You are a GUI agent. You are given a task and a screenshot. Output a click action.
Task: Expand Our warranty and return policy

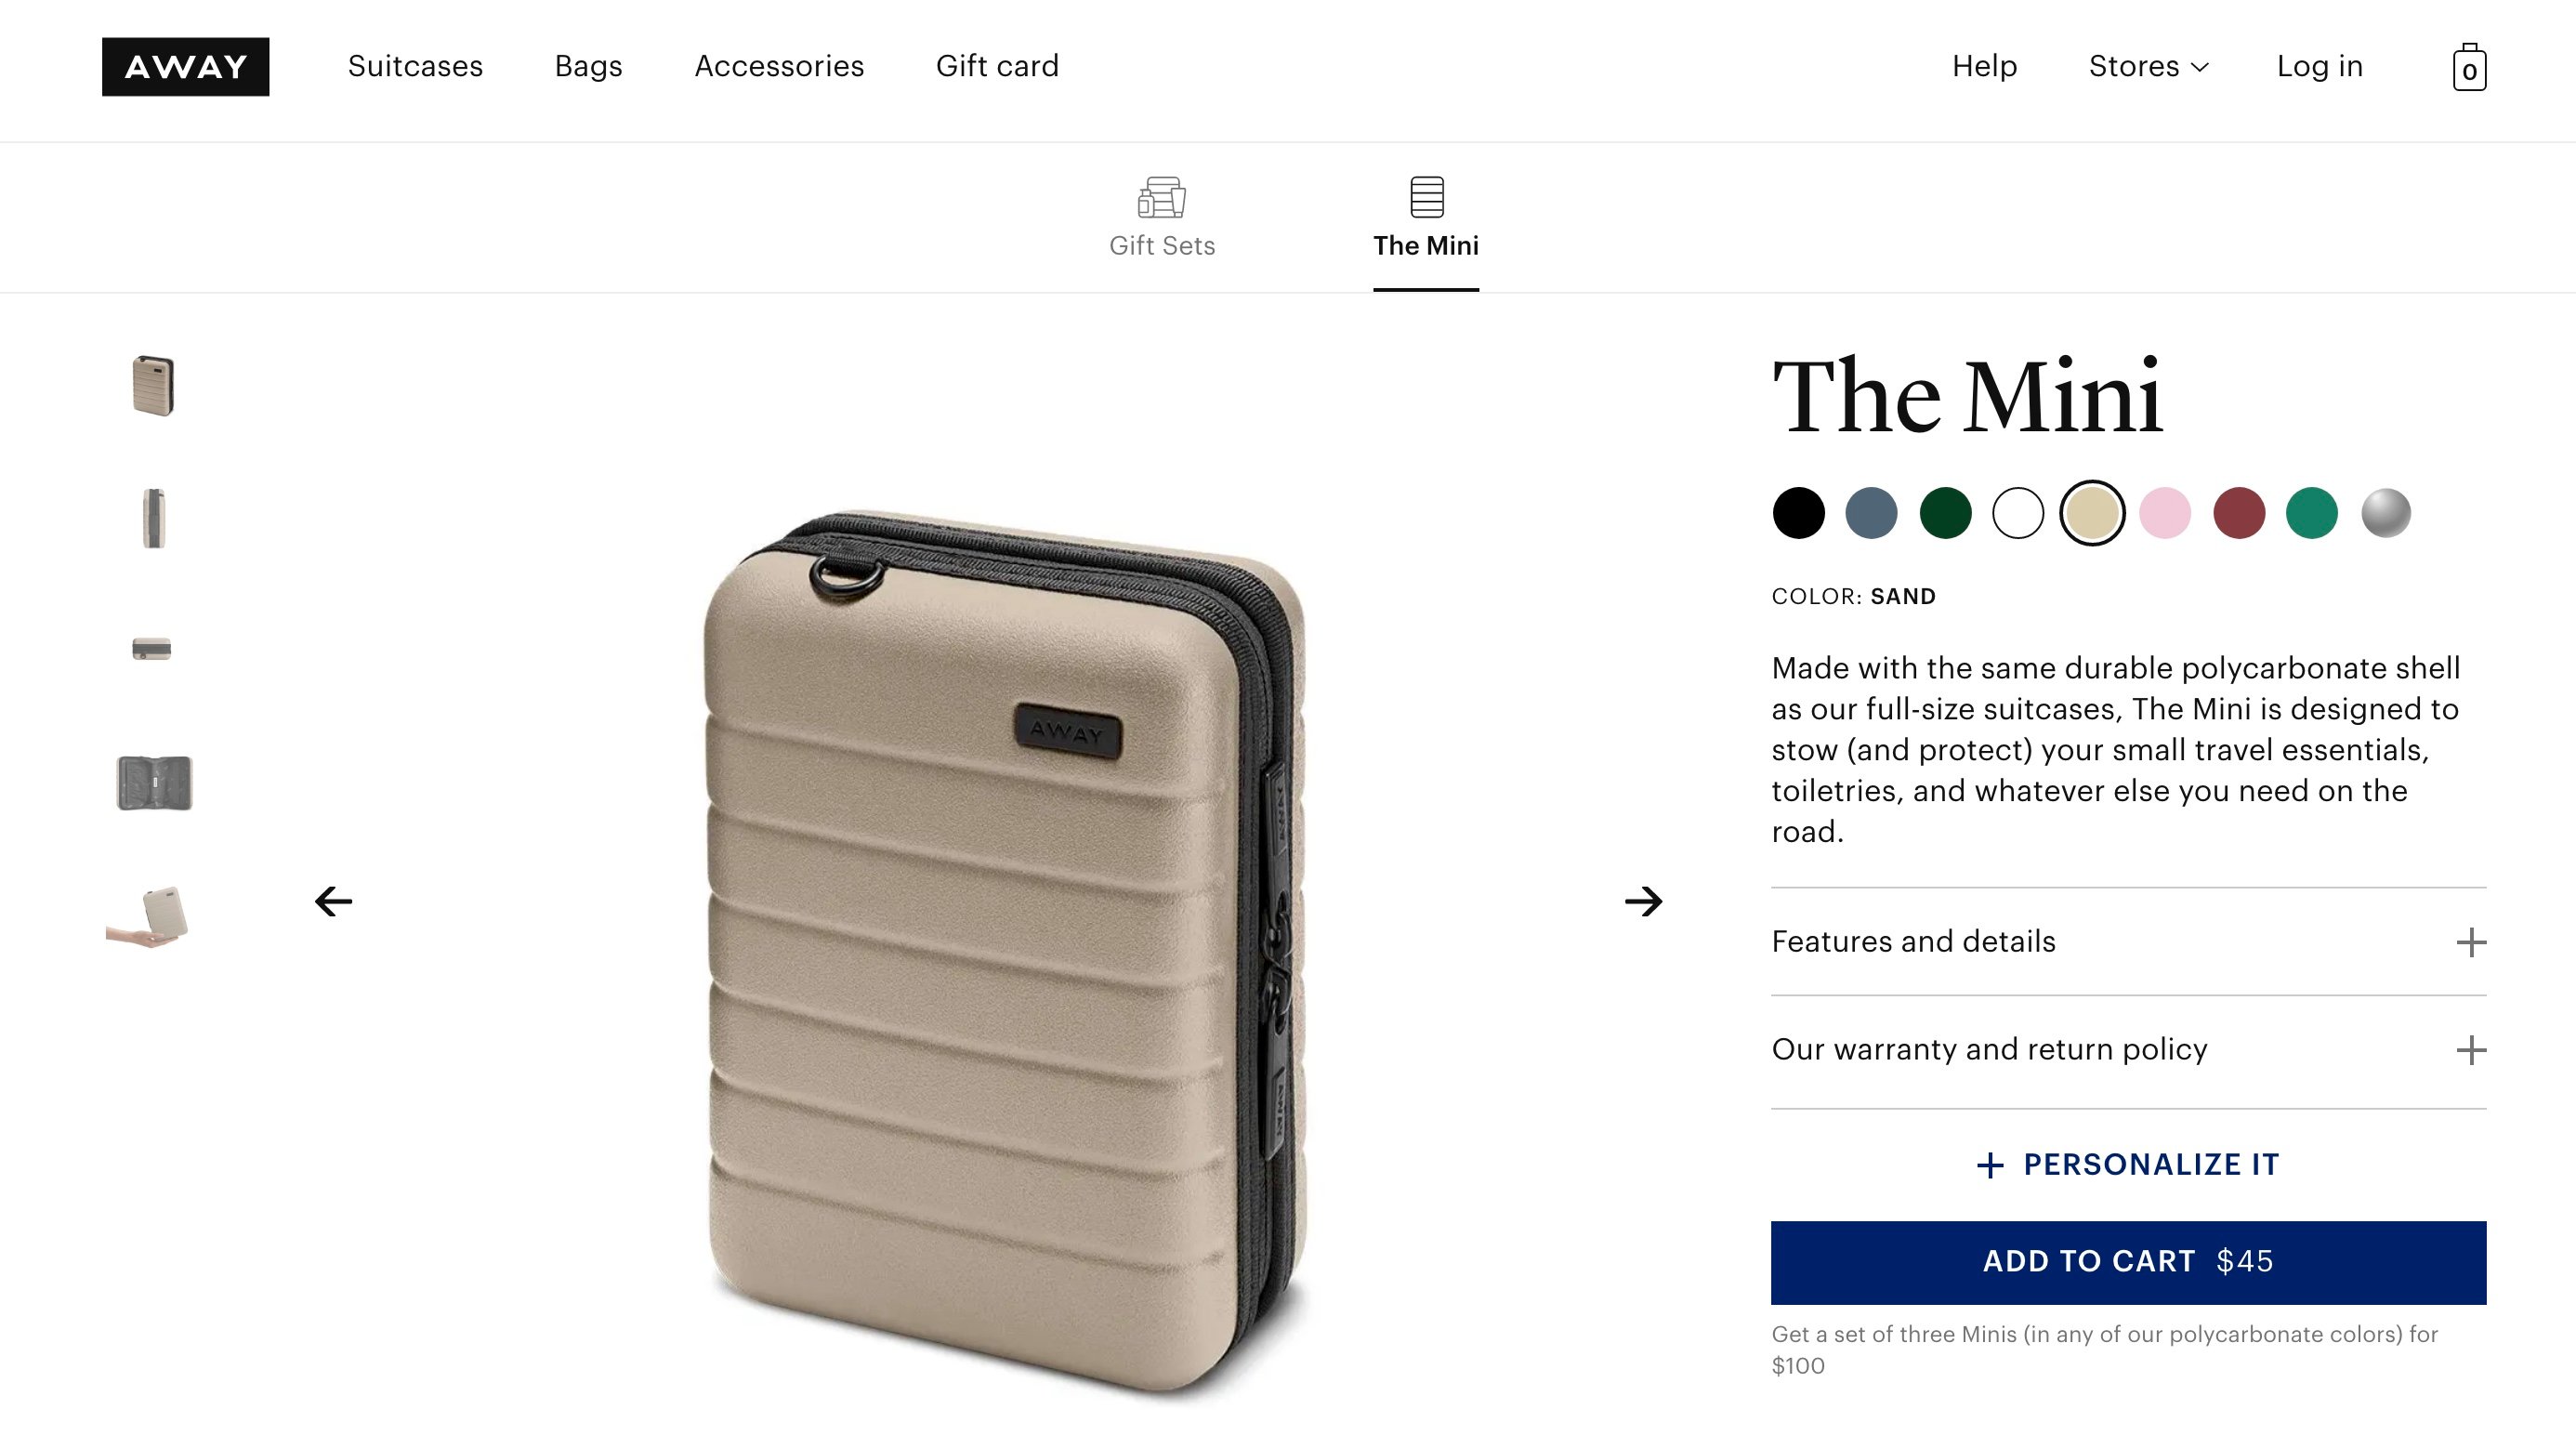pos(2128,1050)
